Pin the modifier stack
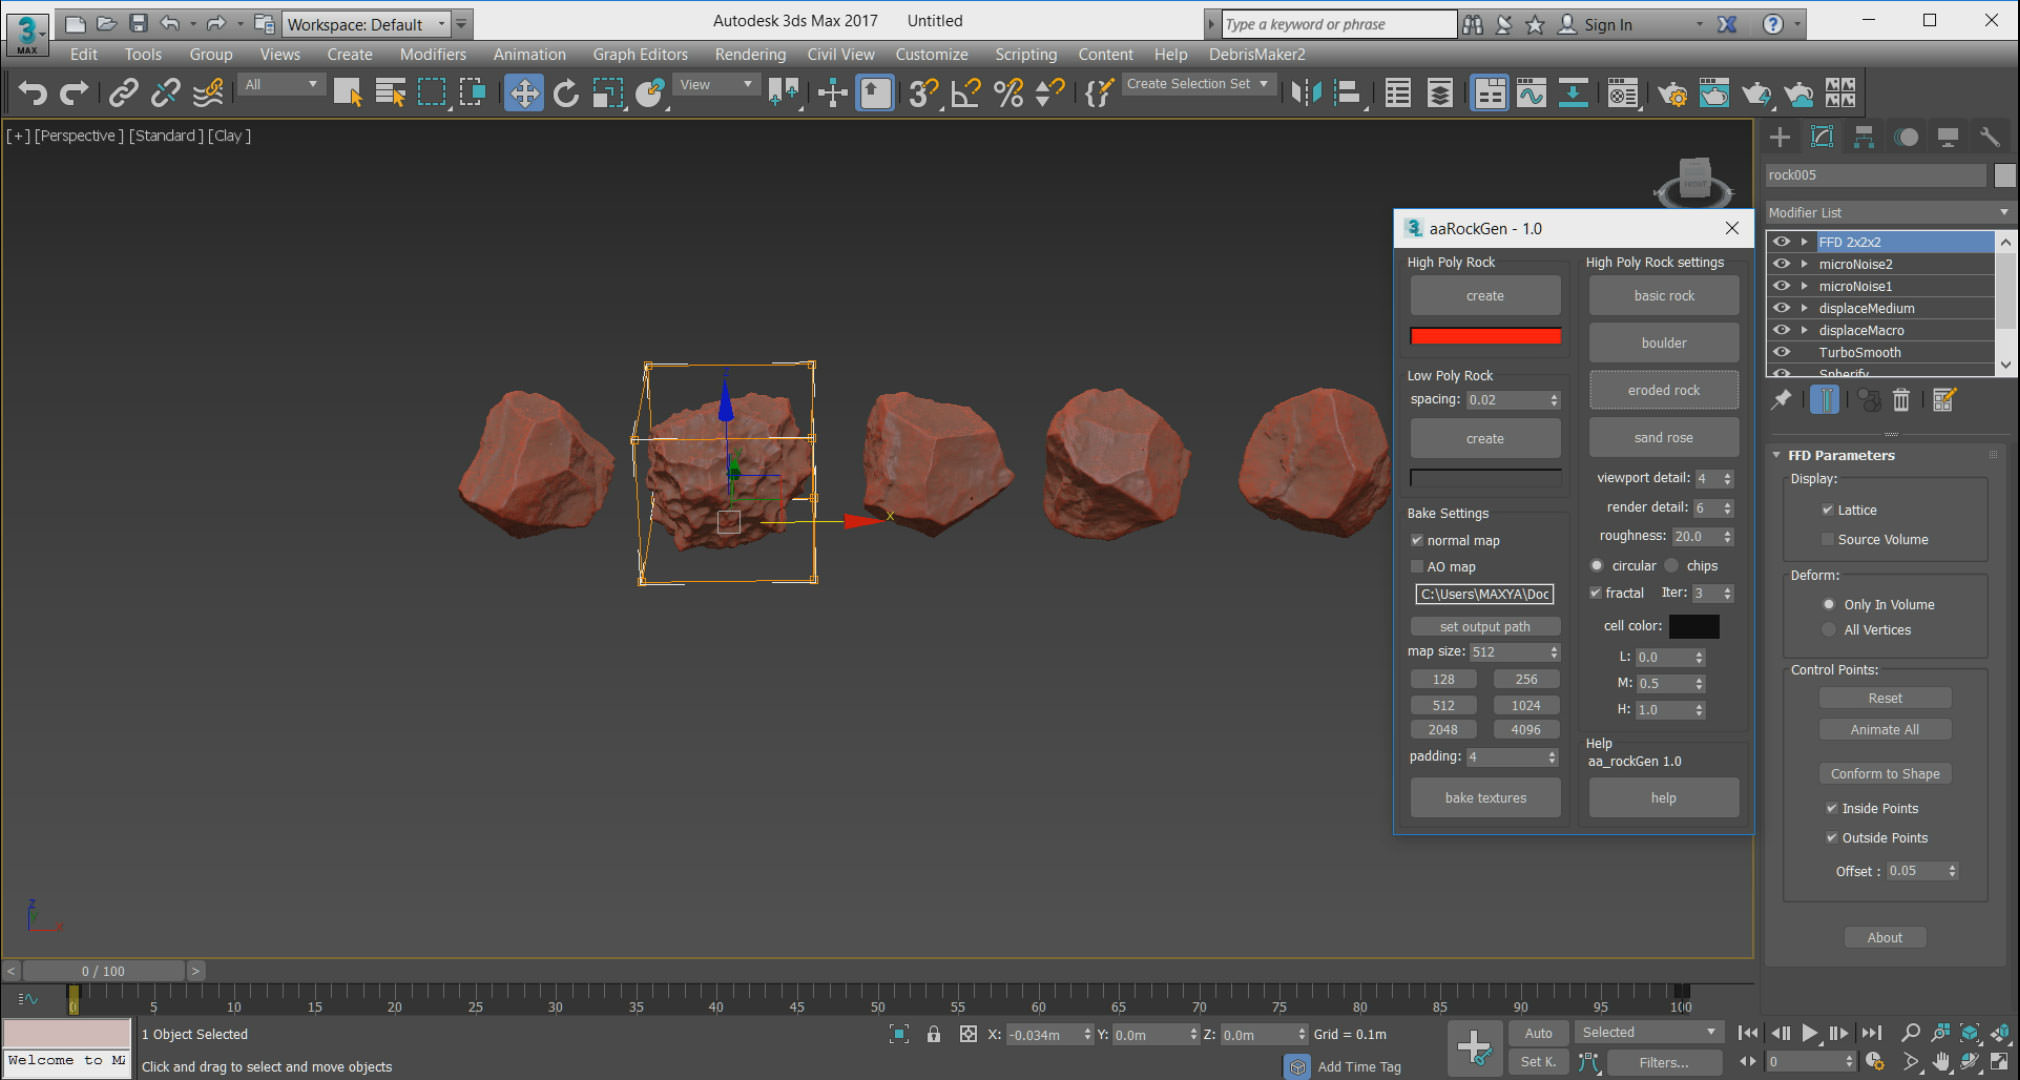2020x1080 pixels. pos(1781,400)
